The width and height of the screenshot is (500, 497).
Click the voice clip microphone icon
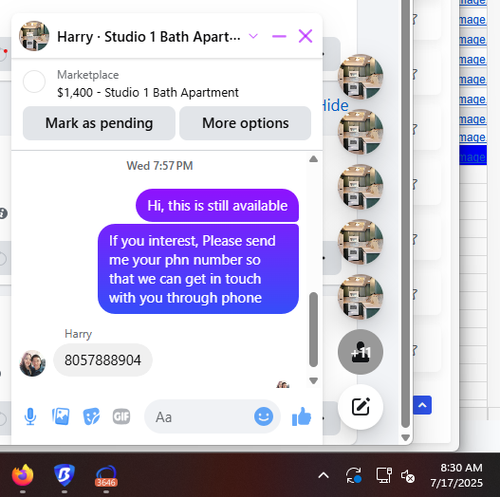pyautogui.click(x=30, y=417)
